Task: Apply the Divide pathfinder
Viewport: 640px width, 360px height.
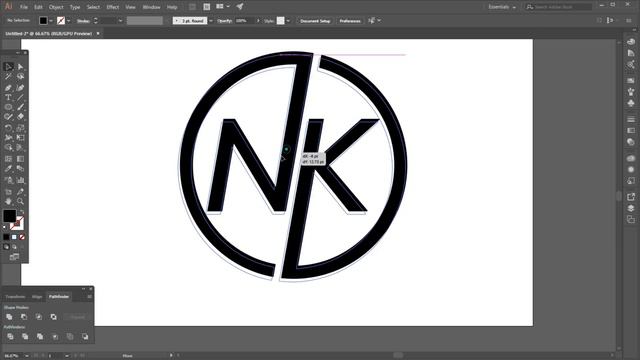Action: (10, 336)
